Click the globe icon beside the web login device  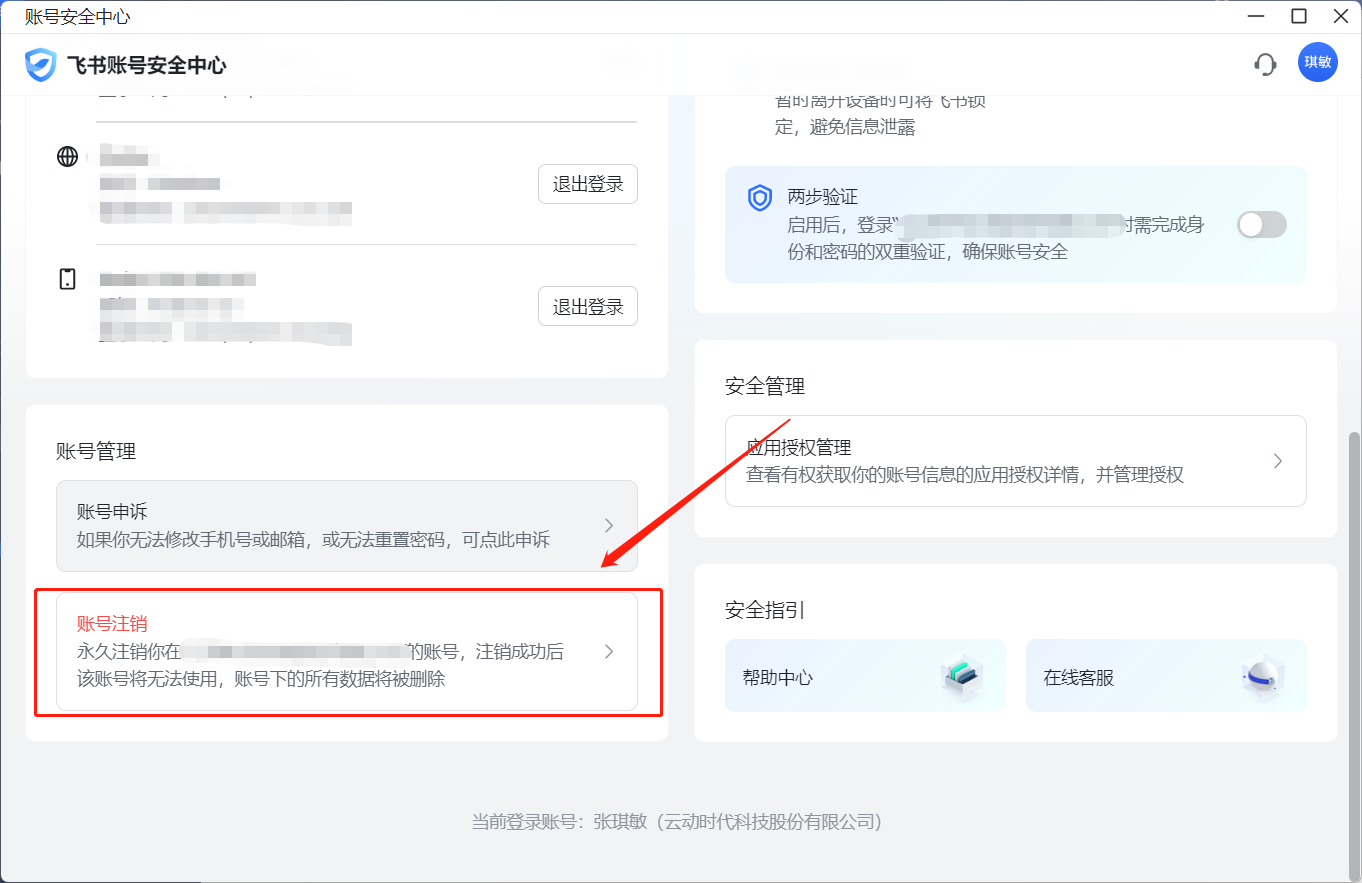(x=66, y=156)
